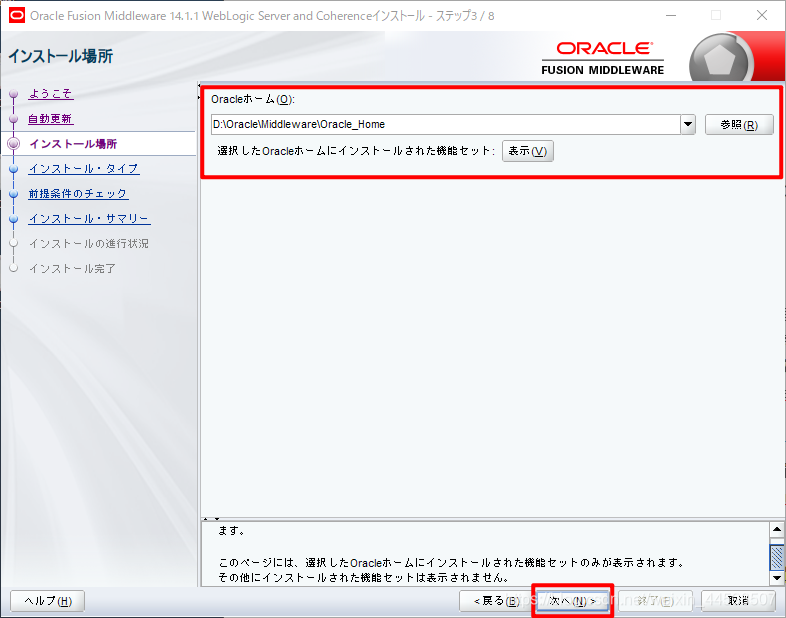Click step bullet icon beside インストール・タイプ

click(14, 169)
